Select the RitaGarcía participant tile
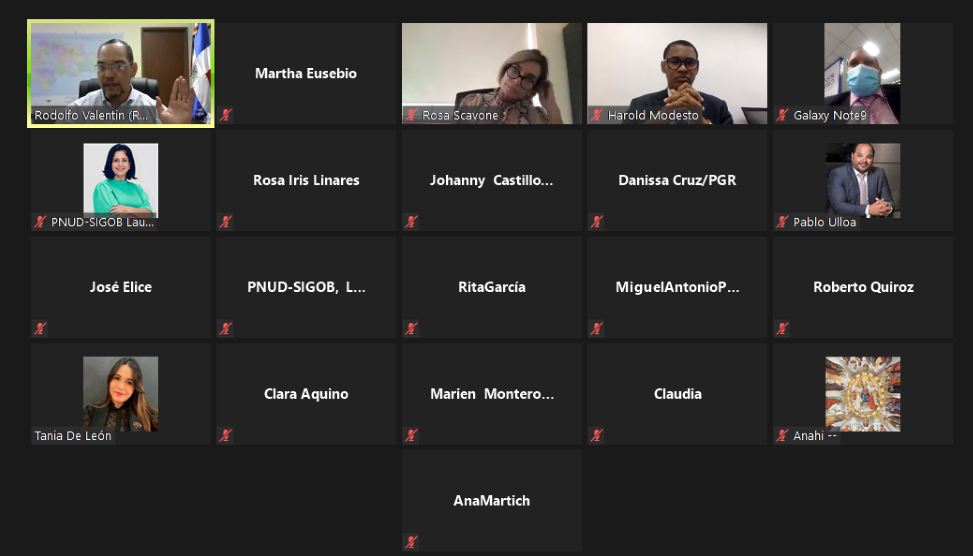 [491, 287]
